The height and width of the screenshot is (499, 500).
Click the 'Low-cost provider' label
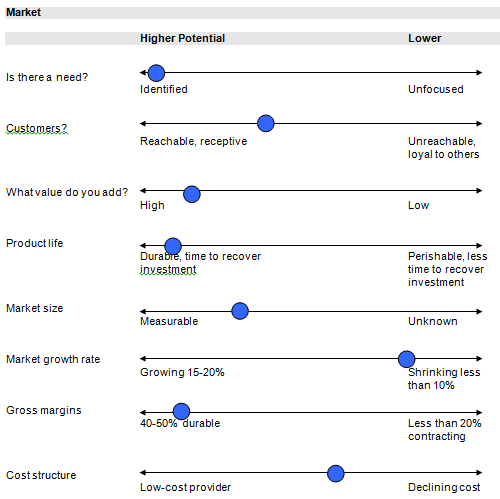[x=185, y=487]
